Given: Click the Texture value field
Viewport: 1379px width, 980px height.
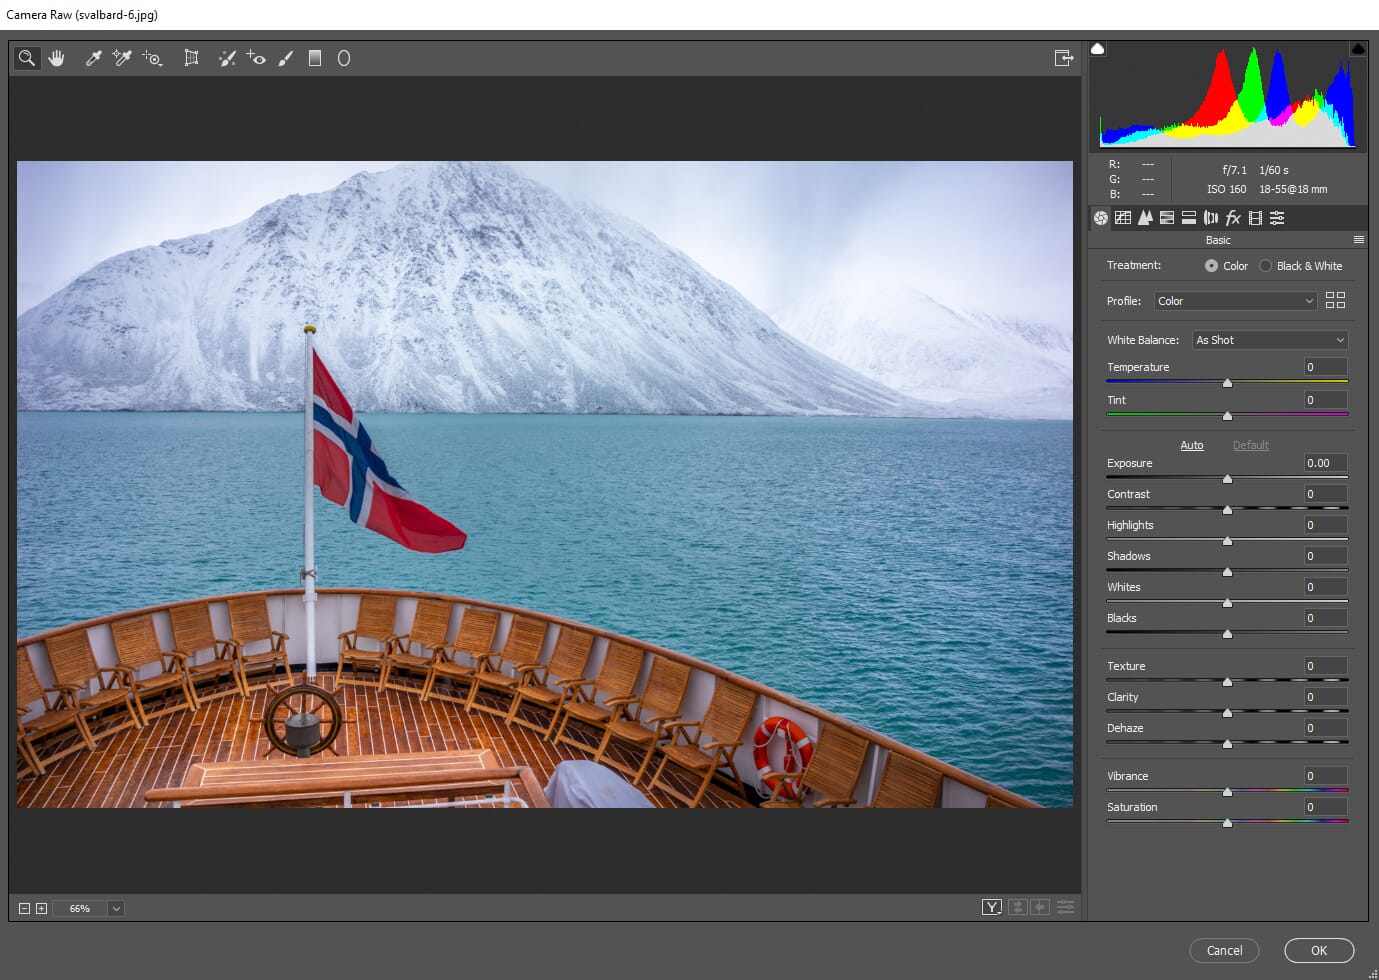Looking at the screenshot, I should (x=1326, y=666).
